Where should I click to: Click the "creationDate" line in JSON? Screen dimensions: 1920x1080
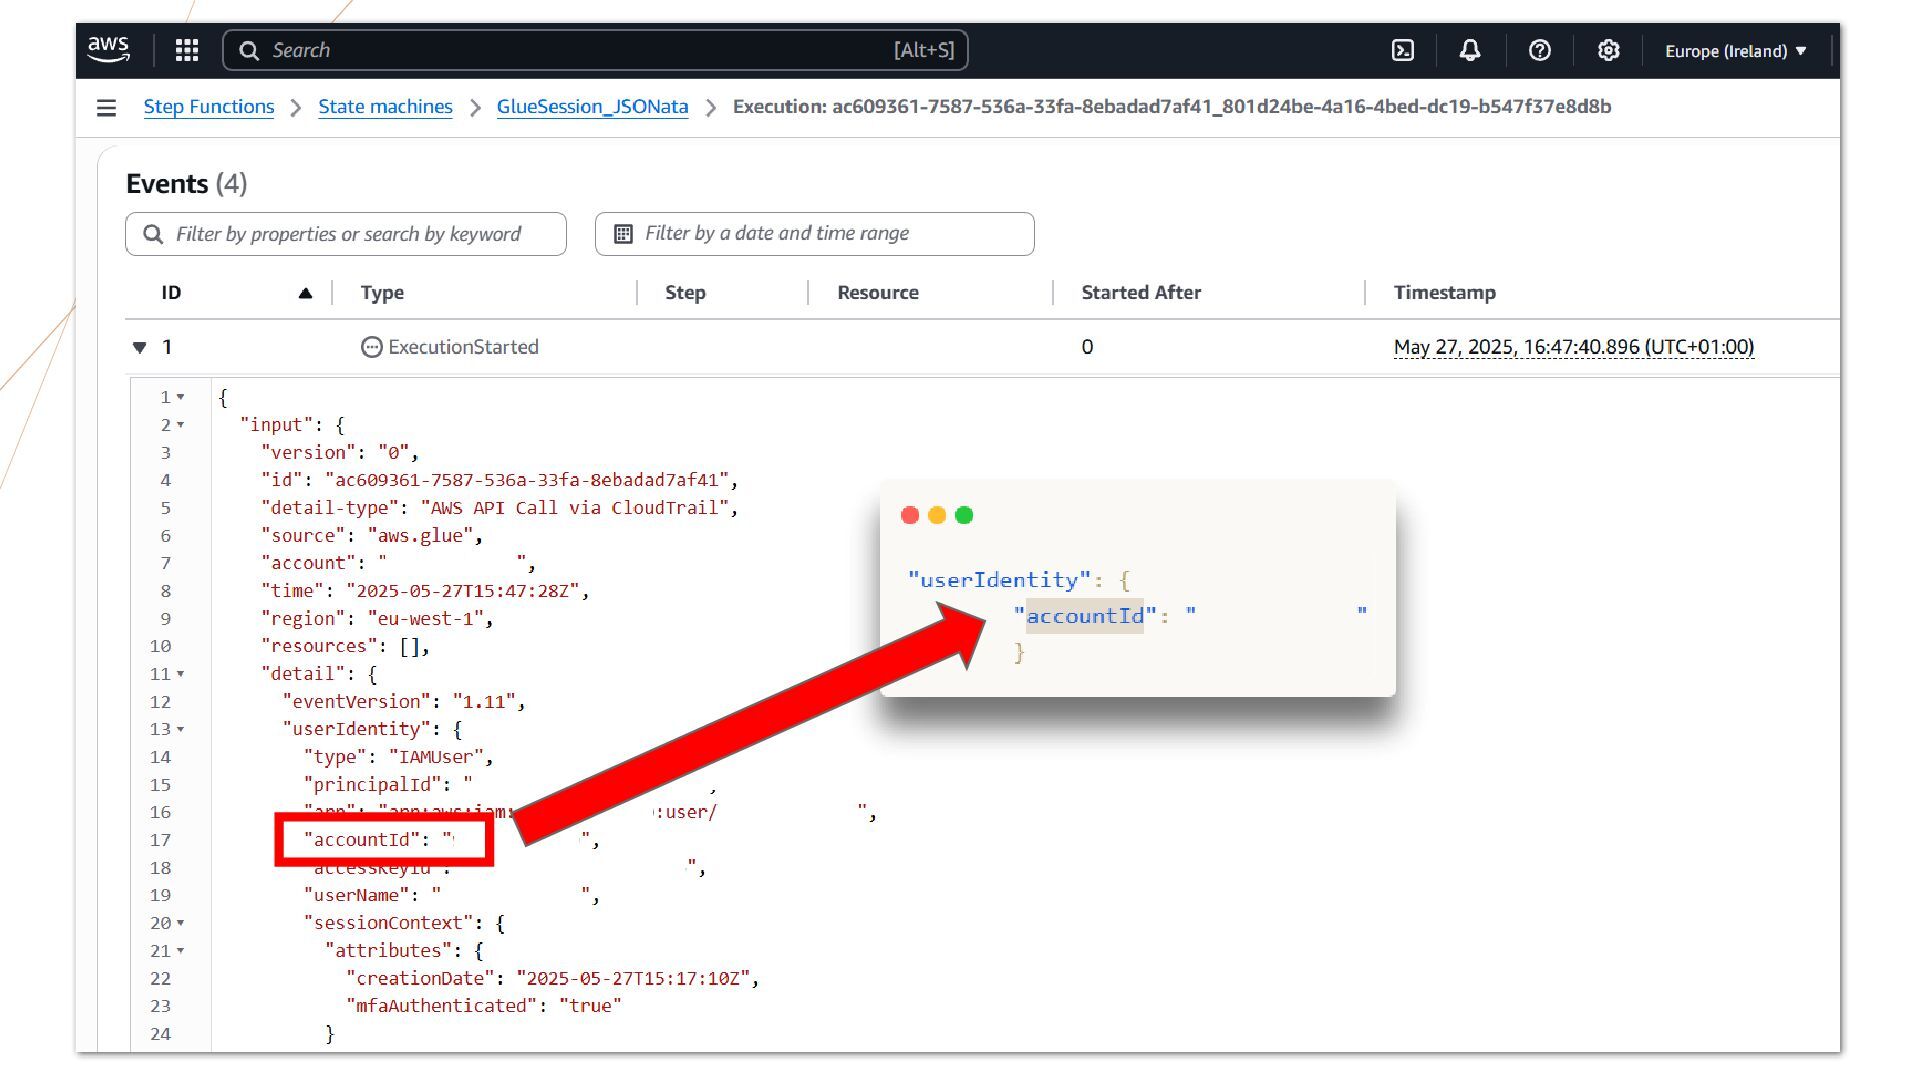click(x=553, y=979)
